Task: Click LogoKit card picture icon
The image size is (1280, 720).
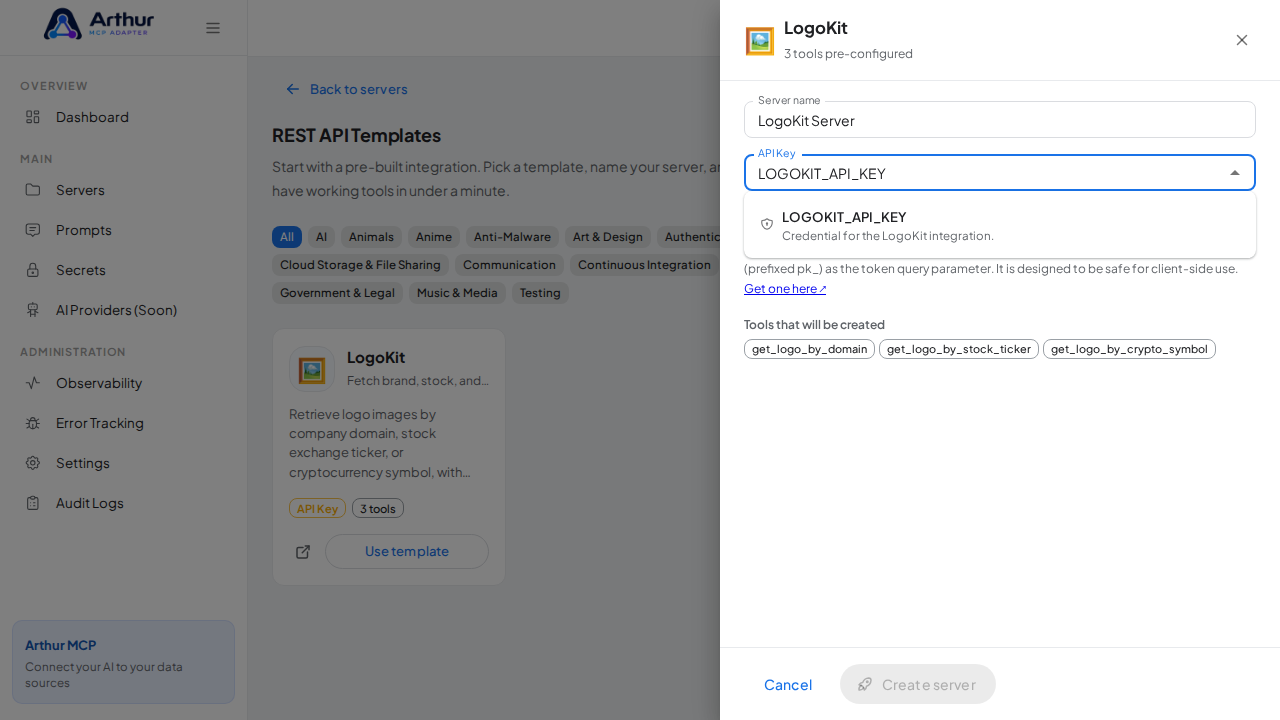Action: click(x=312, y=369)
